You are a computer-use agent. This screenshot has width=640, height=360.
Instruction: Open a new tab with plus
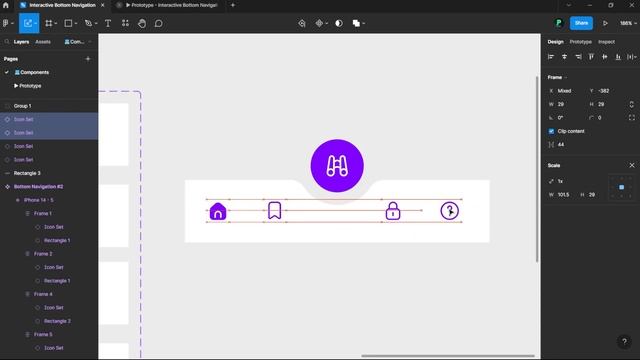tap(233, 5)
